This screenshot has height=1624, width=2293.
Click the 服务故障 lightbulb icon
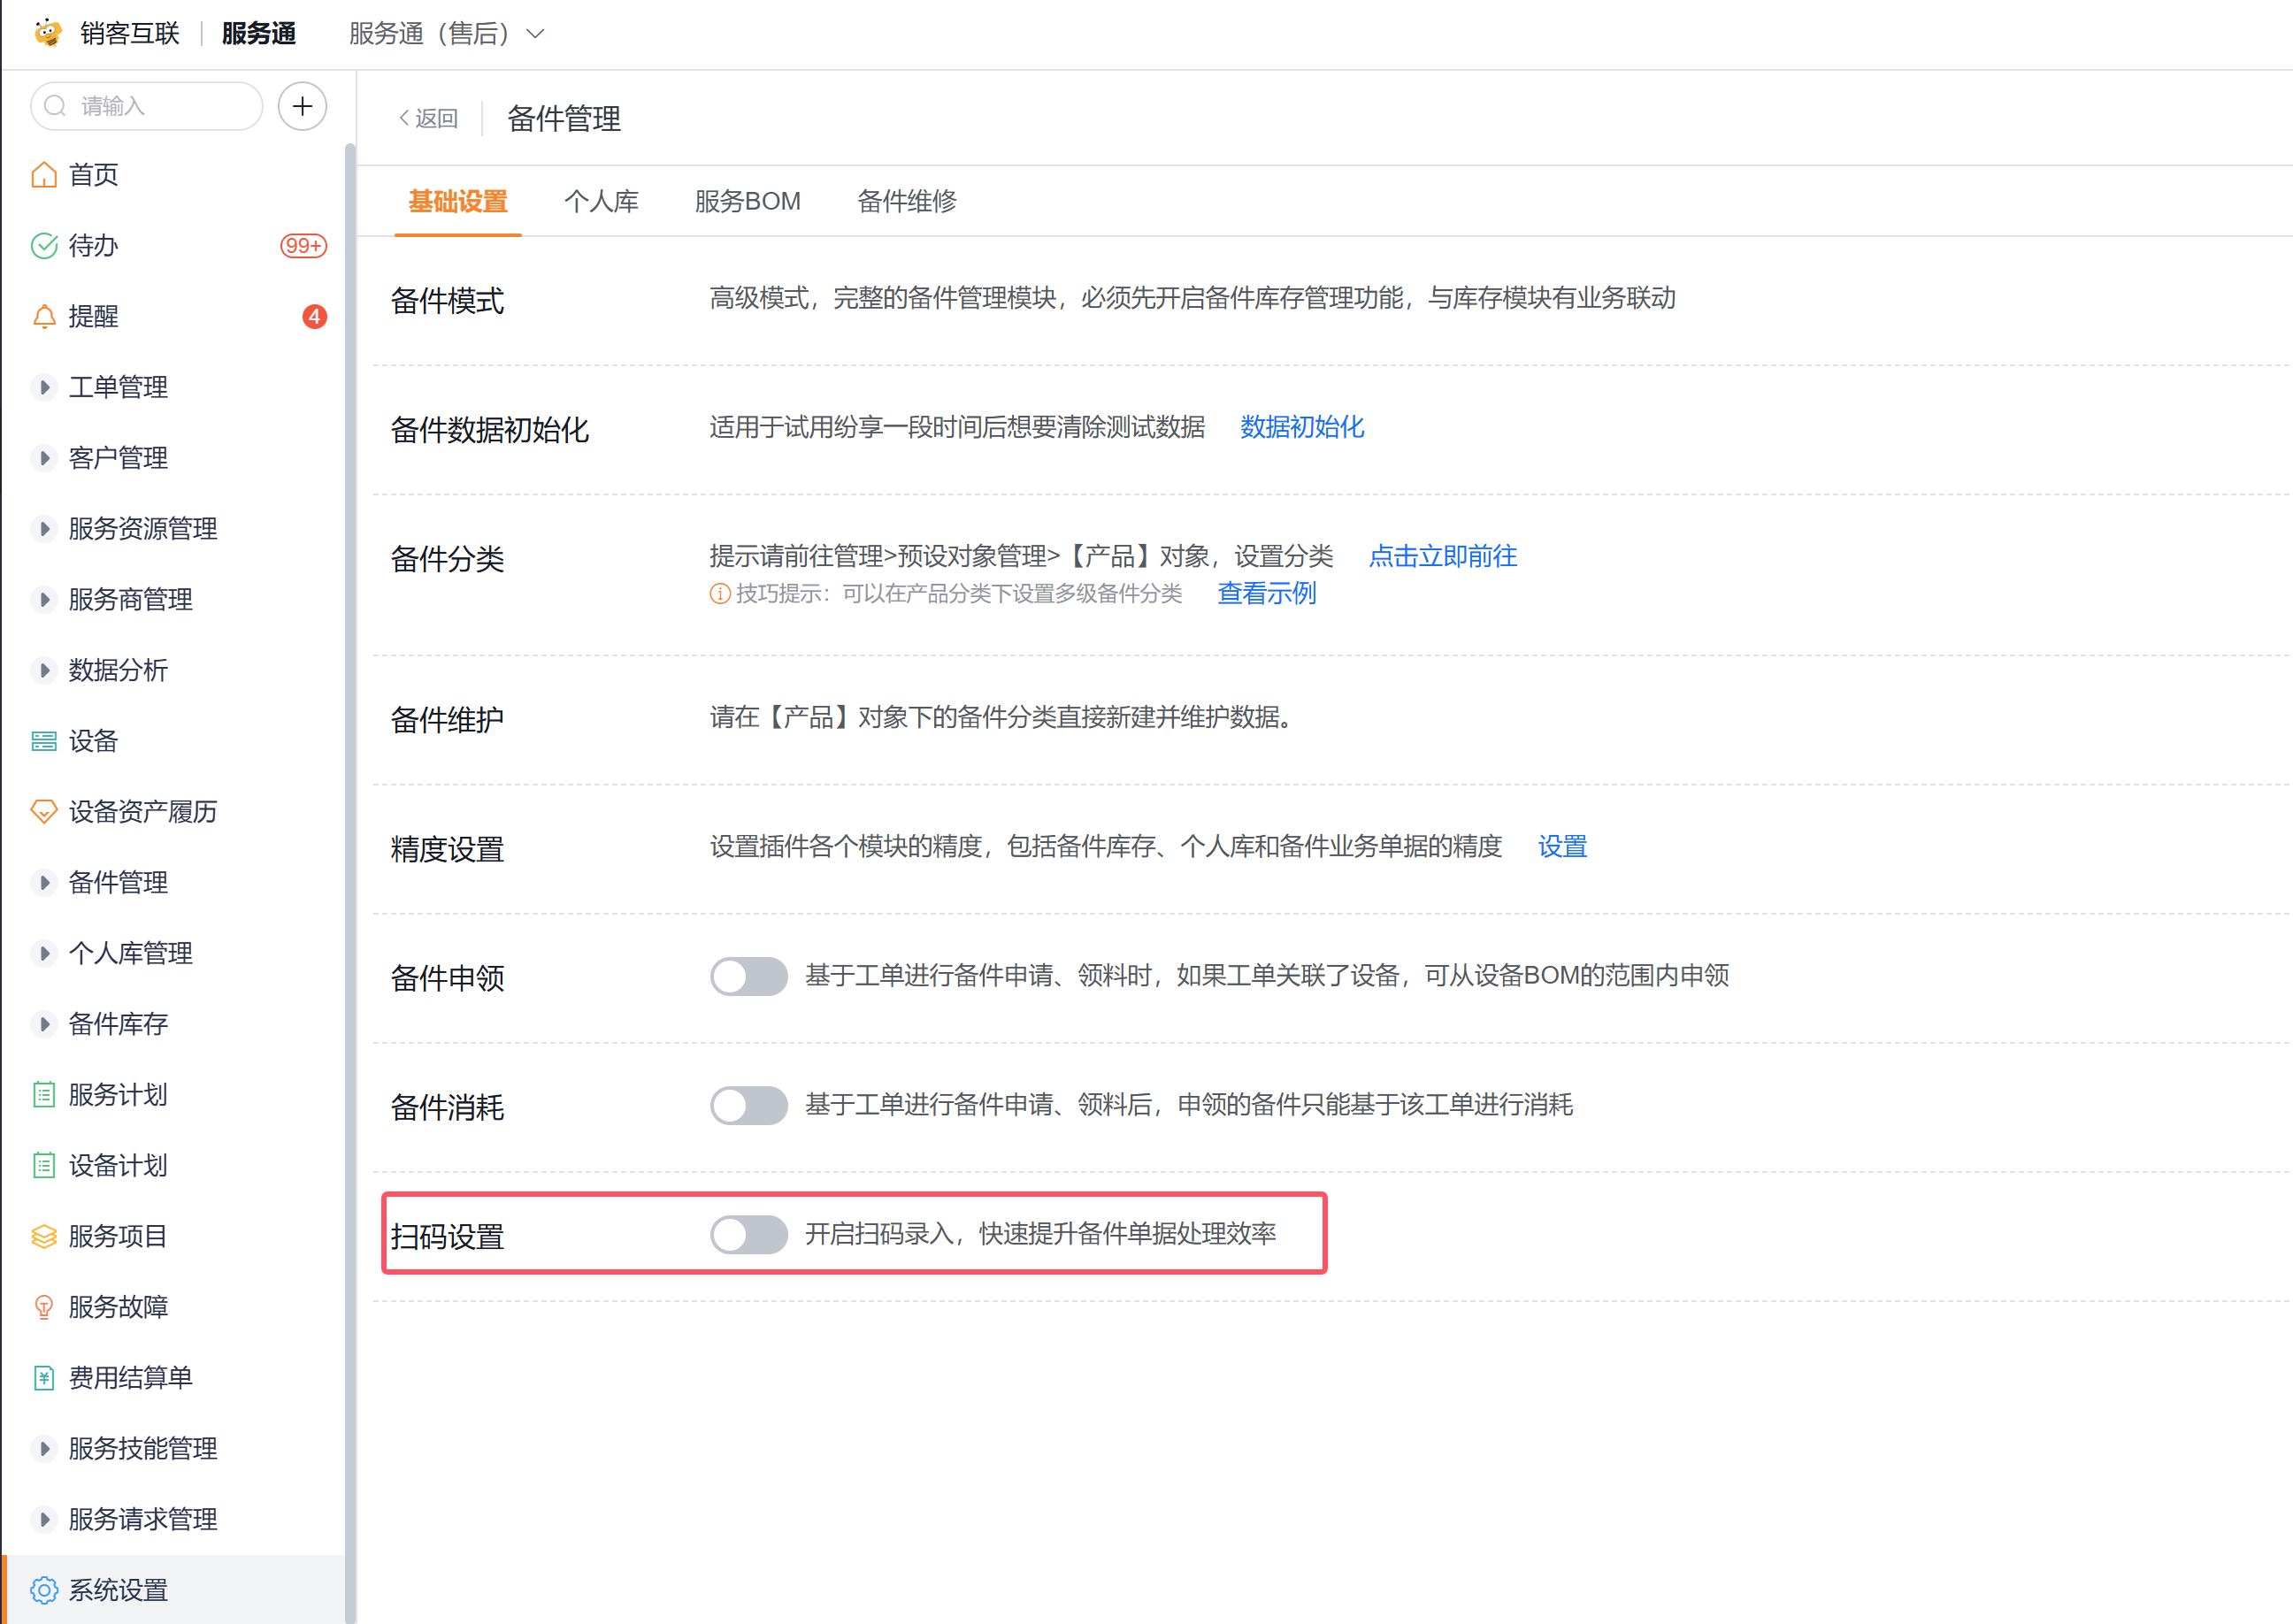tap(44, 1307)
